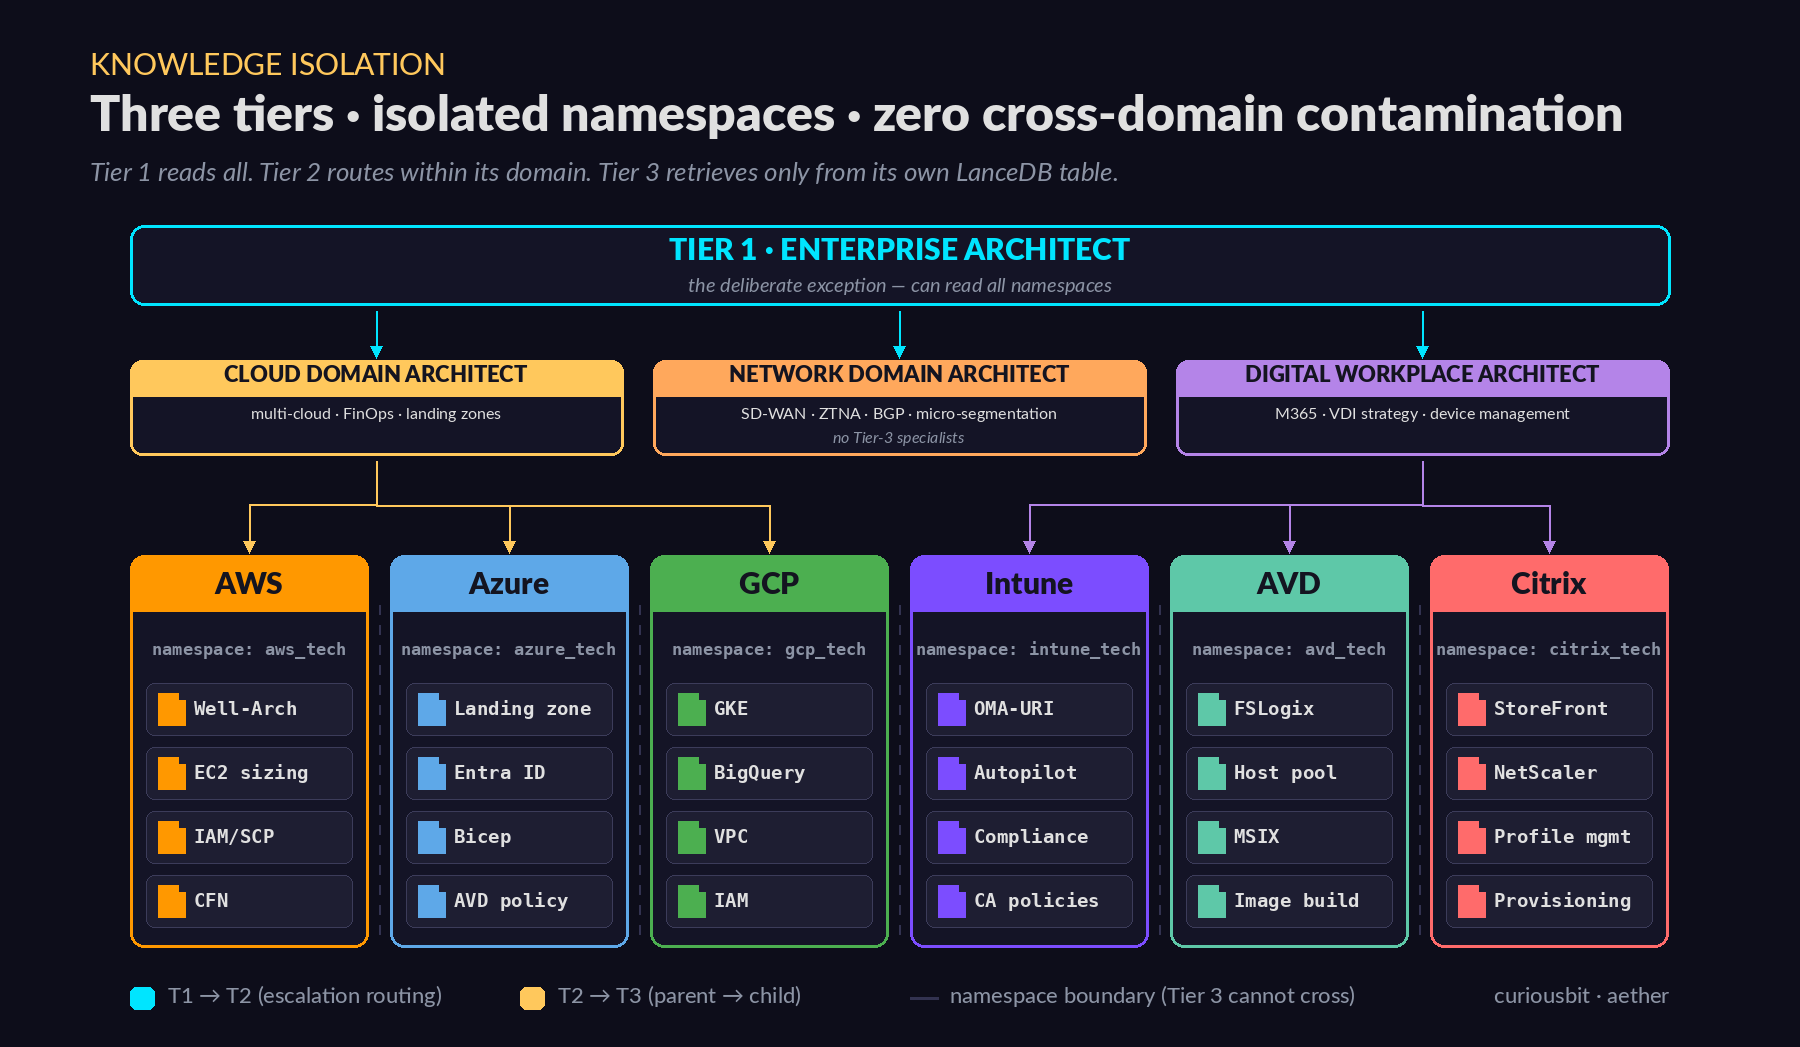Select the AVD header
Screen dimensions: 1800x1047
(x=1289, y=583)
